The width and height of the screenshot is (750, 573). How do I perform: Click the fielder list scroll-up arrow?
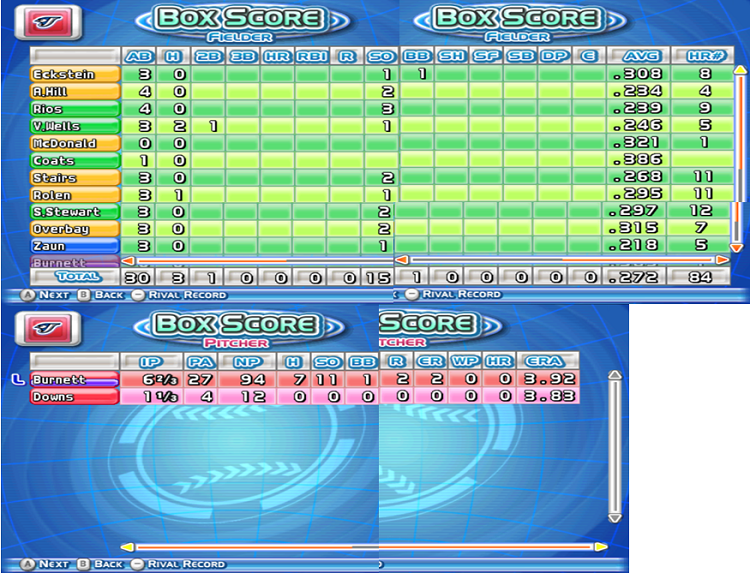(740, 71)
